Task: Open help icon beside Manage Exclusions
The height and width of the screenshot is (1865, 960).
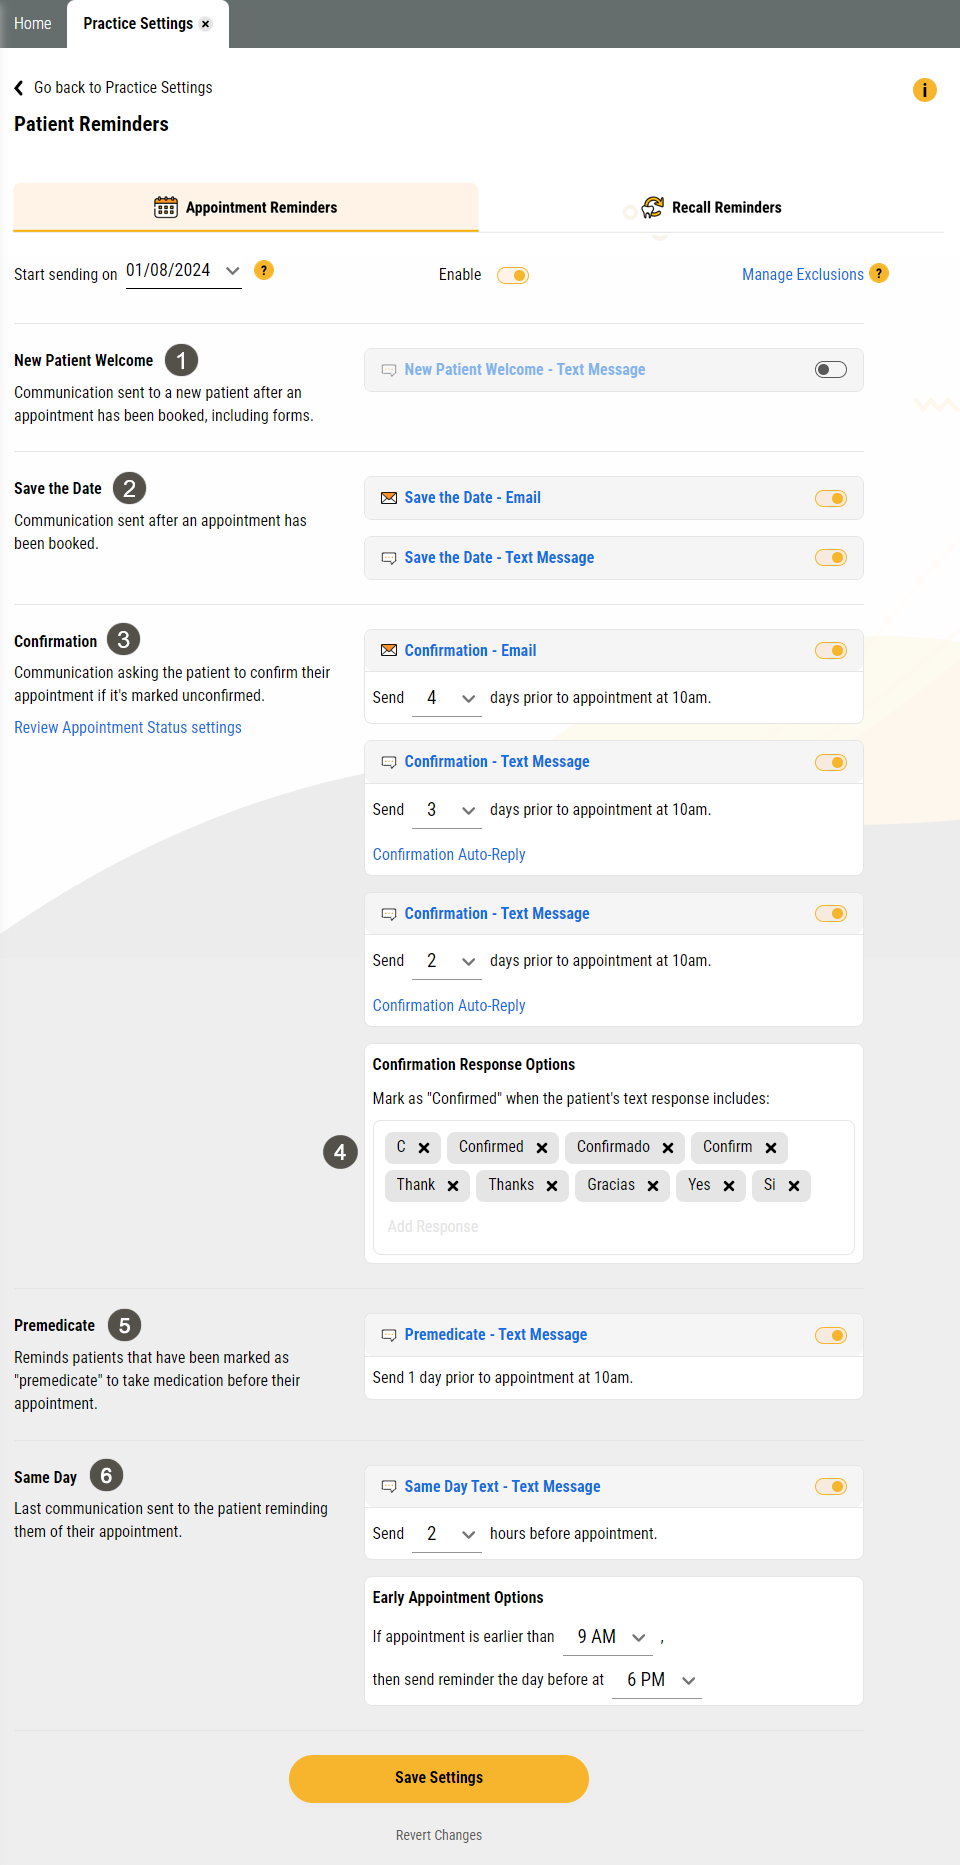Action: coord(879,274)
